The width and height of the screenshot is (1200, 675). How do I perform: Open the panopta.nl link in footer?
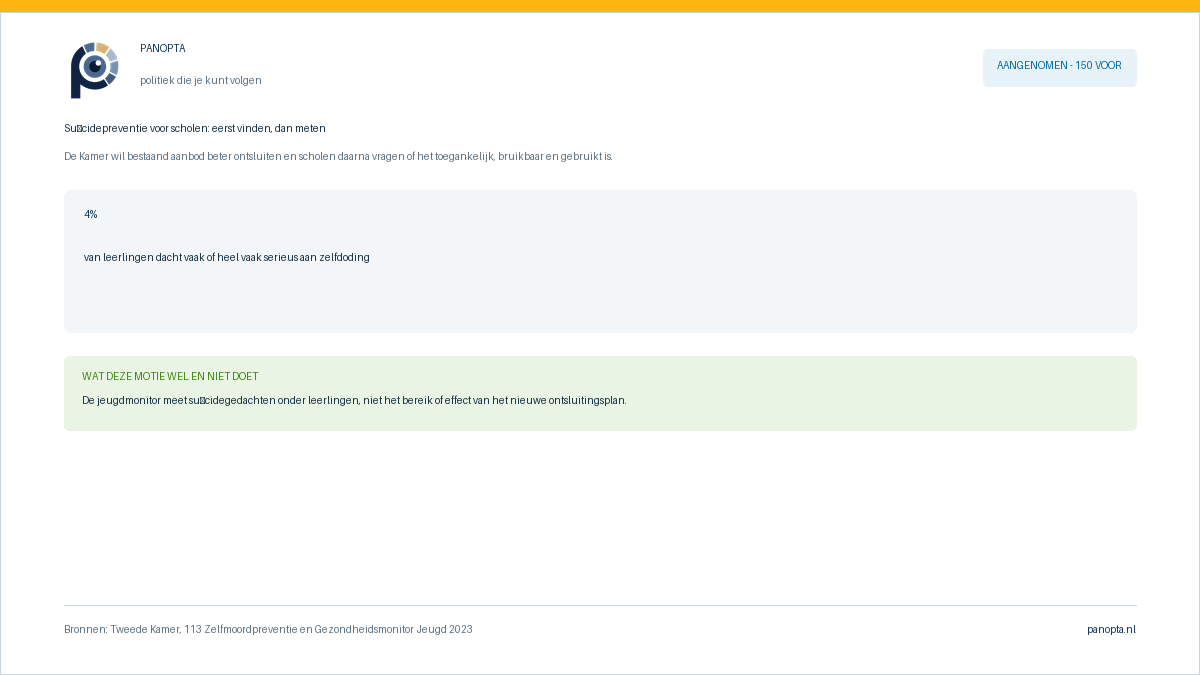coord(1112,629)
